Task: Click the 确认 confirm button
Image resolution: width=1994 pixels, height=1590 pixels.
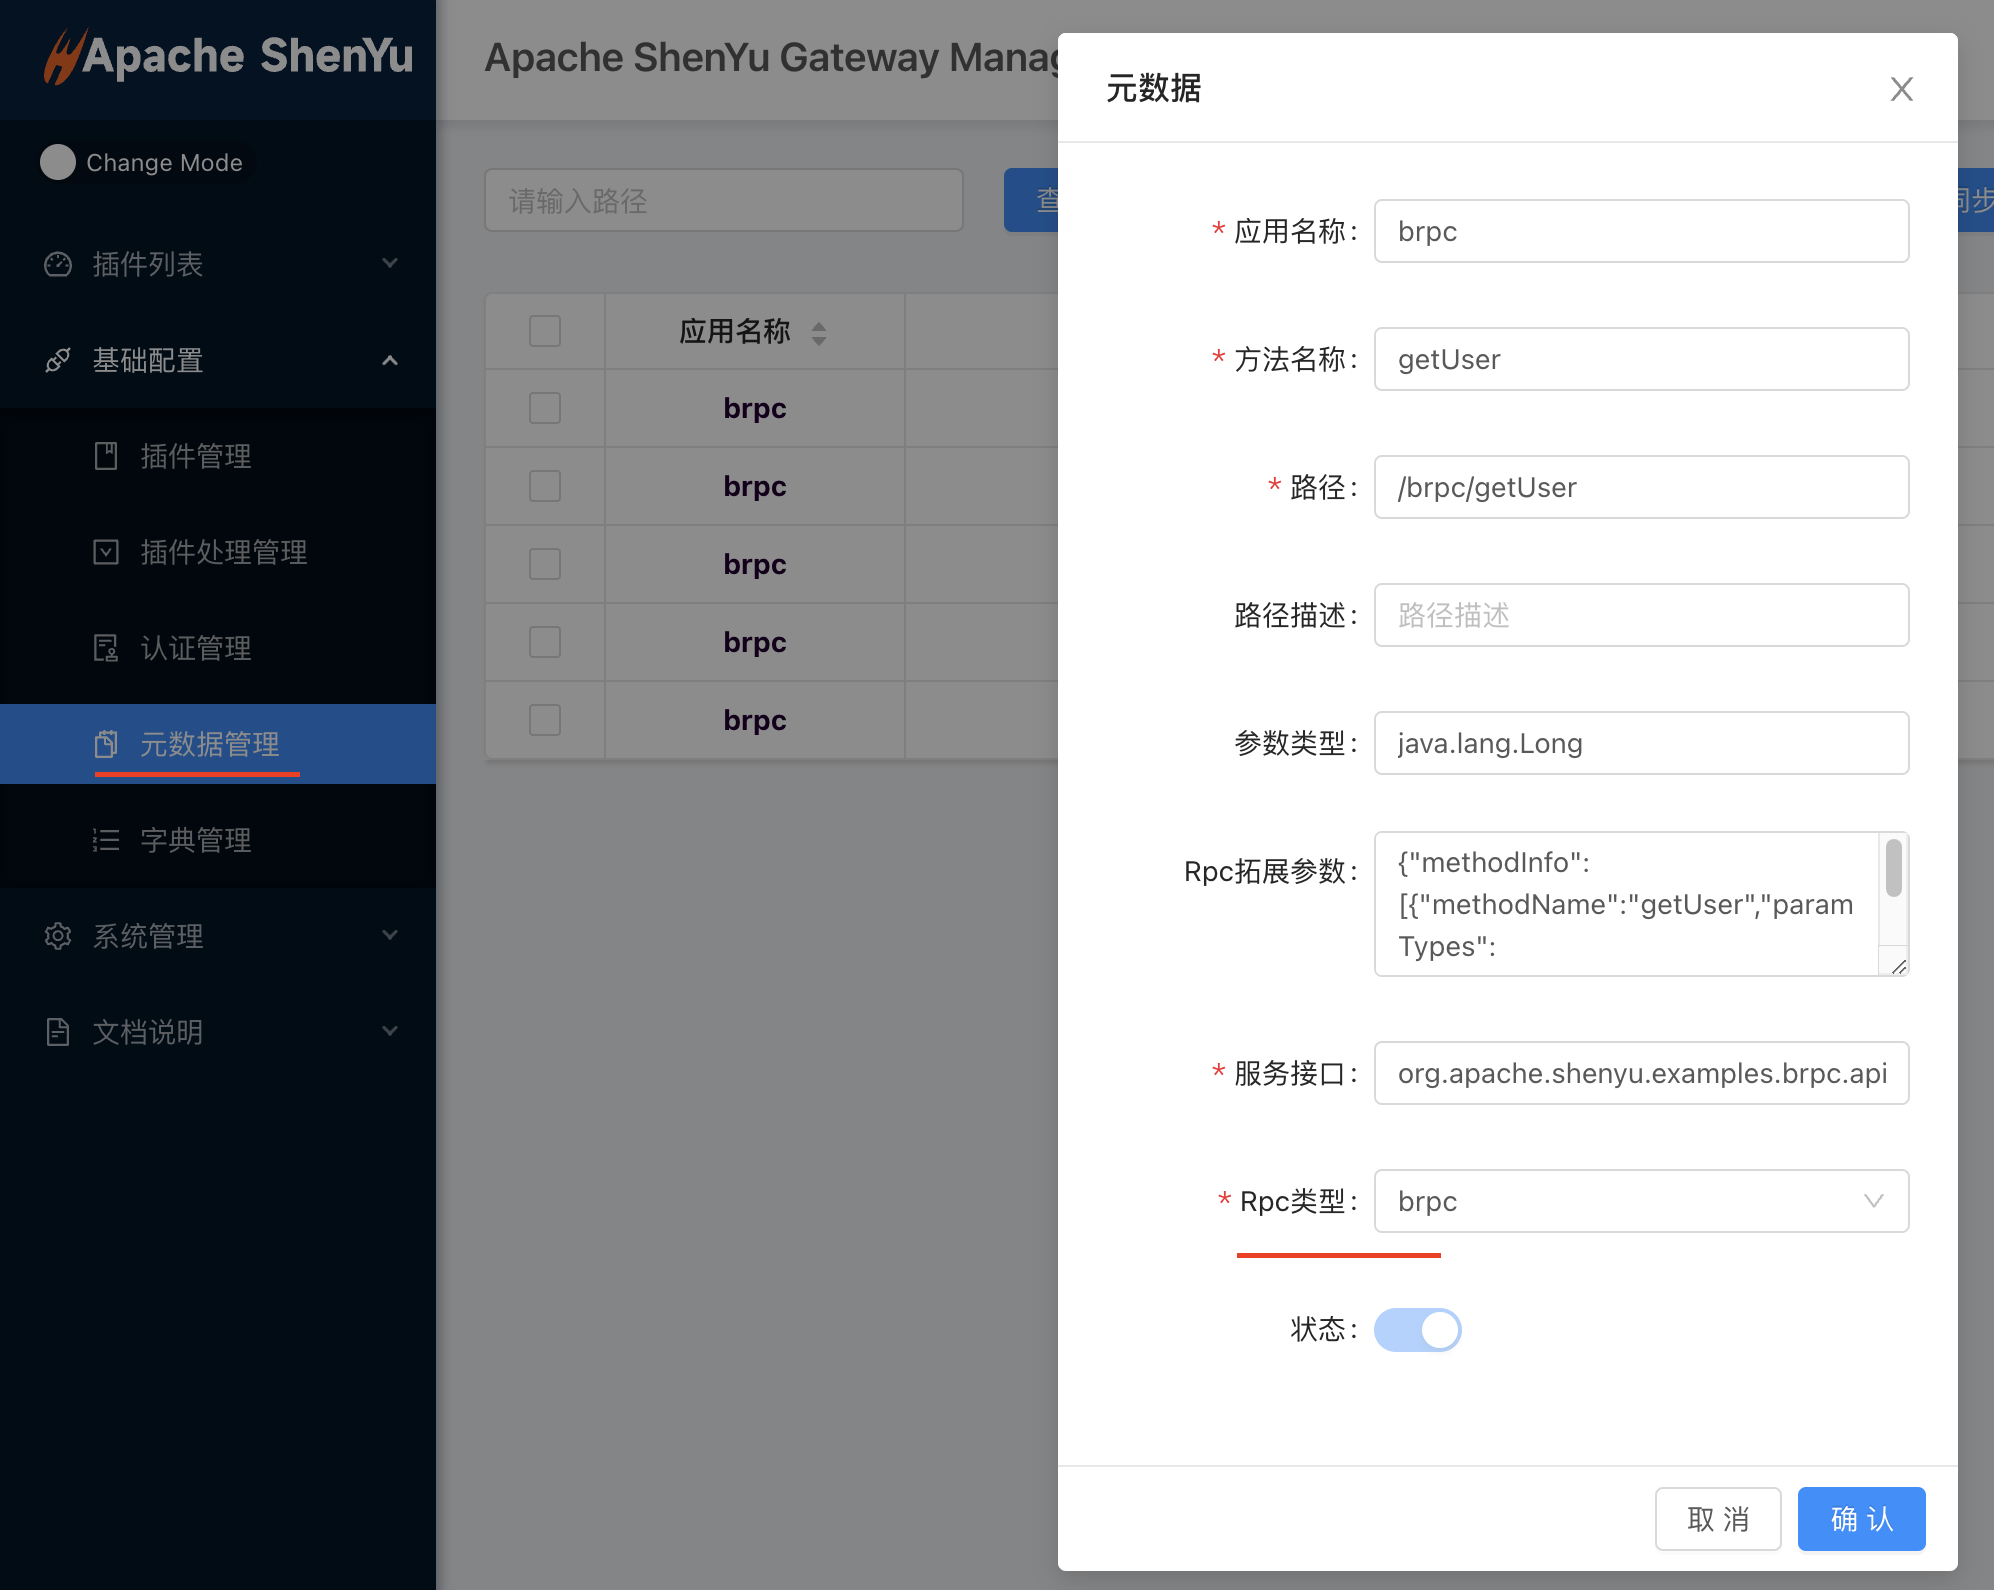Action: 1861,1519
